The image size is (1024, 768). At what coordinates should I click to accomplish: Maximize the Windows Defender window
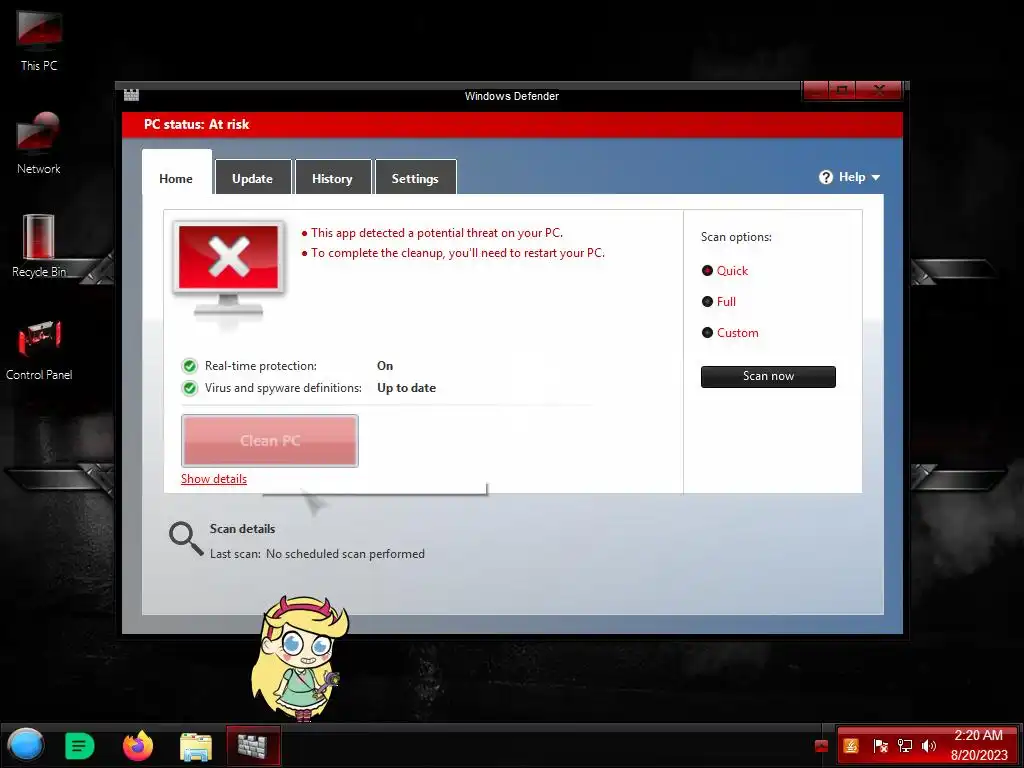tap(842, 90)
